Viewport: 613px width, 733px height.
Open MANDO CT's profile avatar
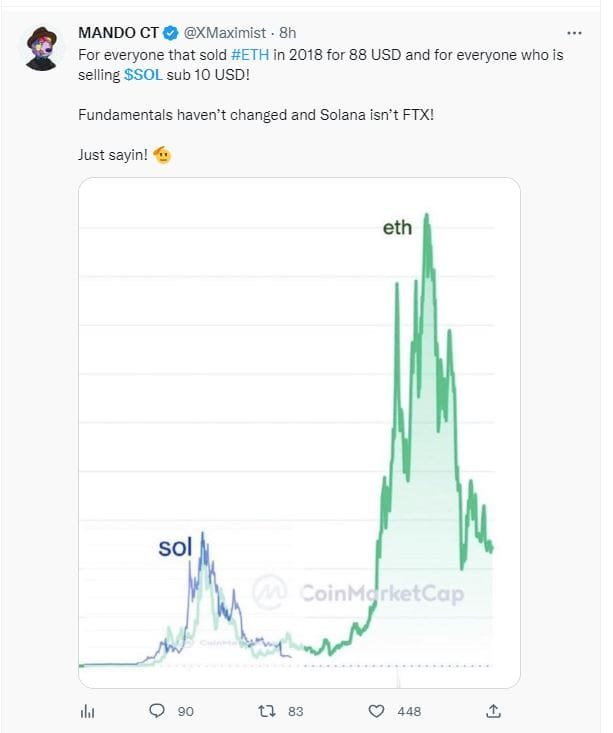pyautogui.click(x=41, y=48)
